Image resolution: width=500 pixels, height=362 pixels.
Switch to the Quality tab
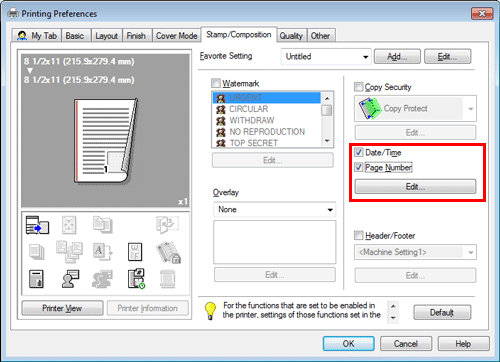click(291, 36)
